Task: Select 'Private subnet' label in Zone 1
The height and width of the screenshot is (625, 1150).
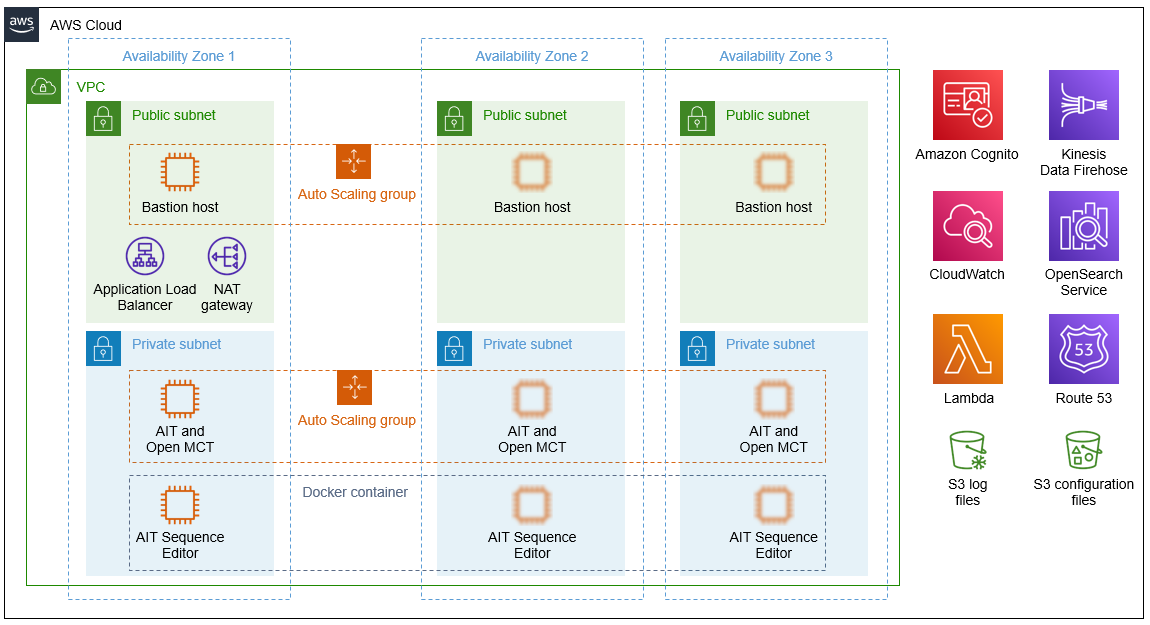Action: point(176,344)
